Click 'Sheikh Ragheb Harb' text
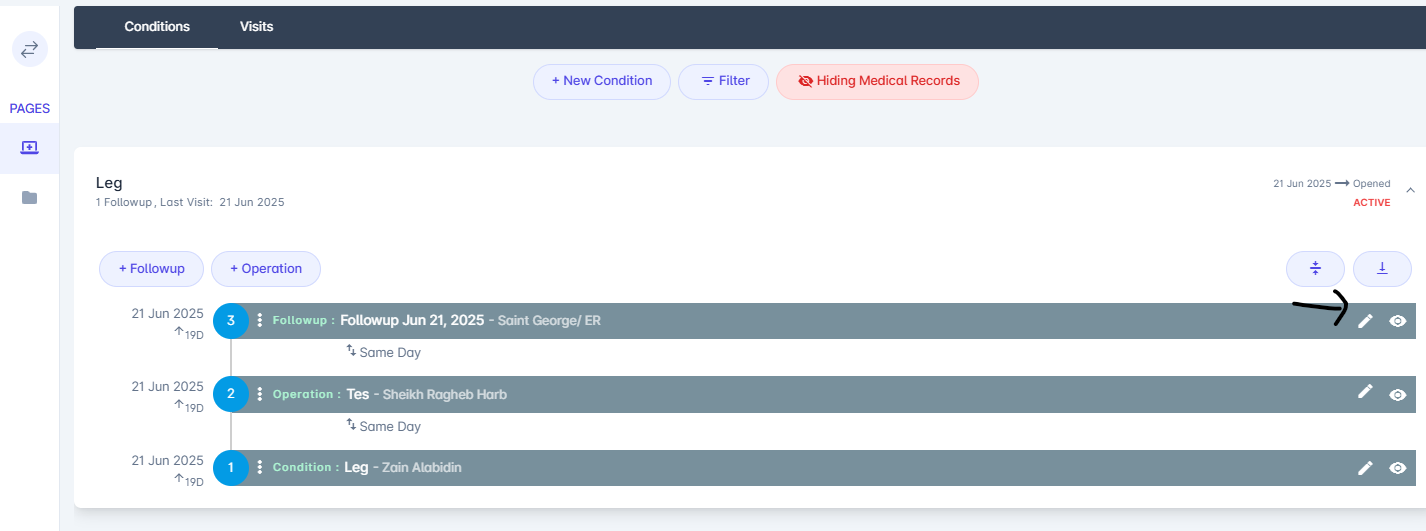 point(445,395)
